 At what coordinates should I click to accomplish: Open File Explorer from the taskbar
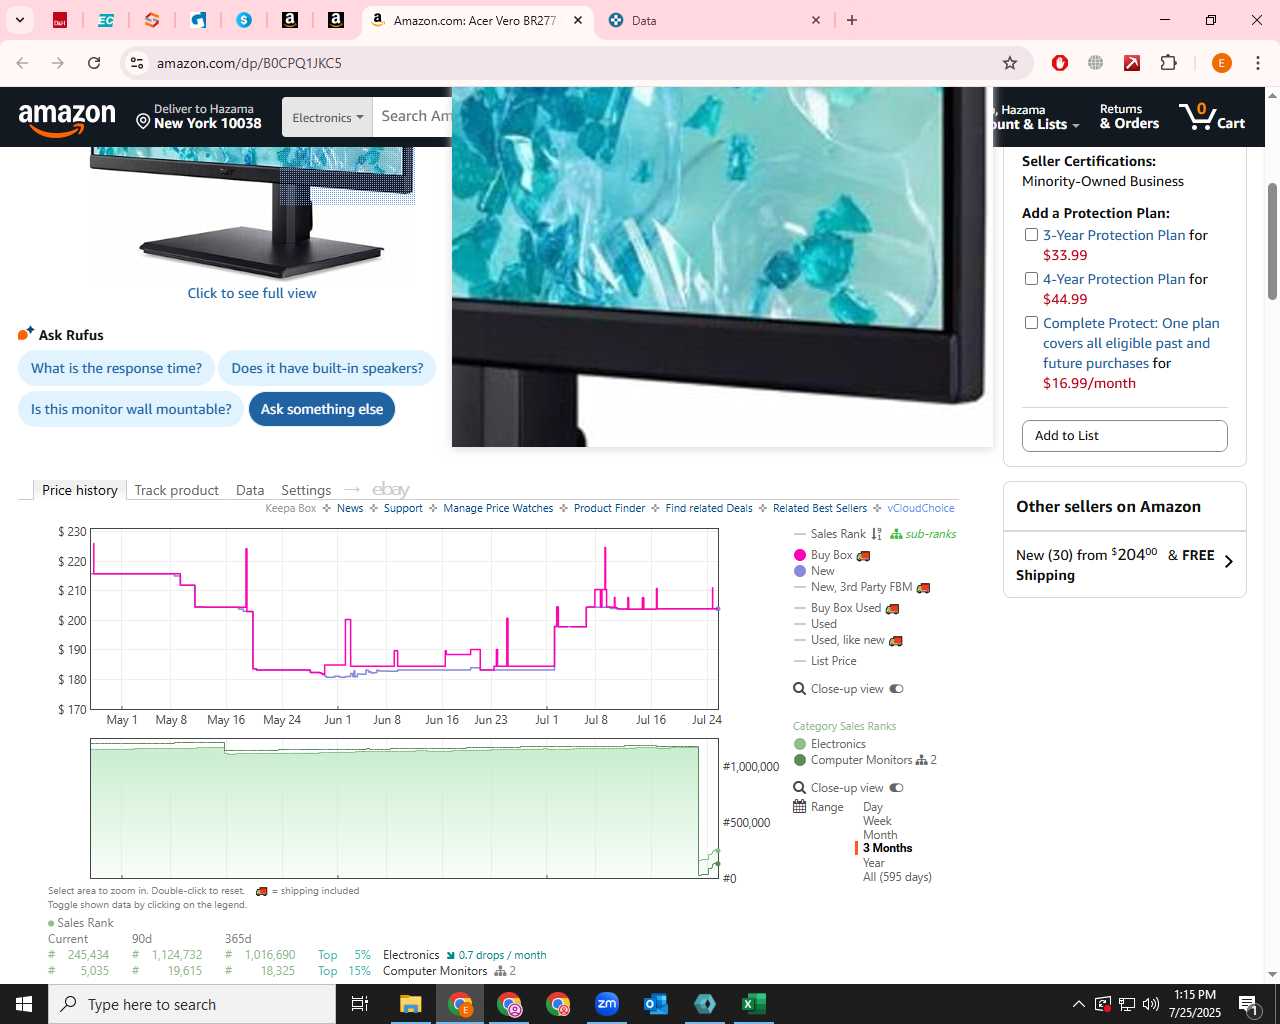tap(410, 1004)
